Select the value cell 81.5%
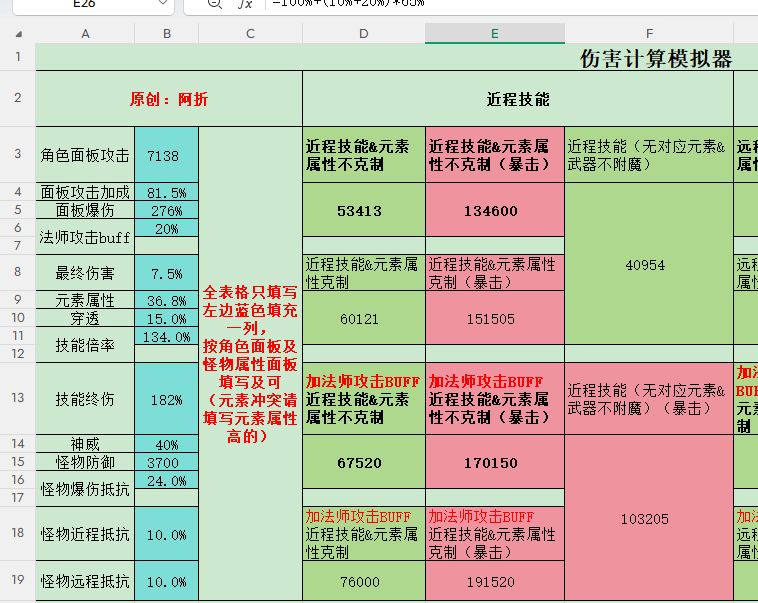 (x=167, y=192)
